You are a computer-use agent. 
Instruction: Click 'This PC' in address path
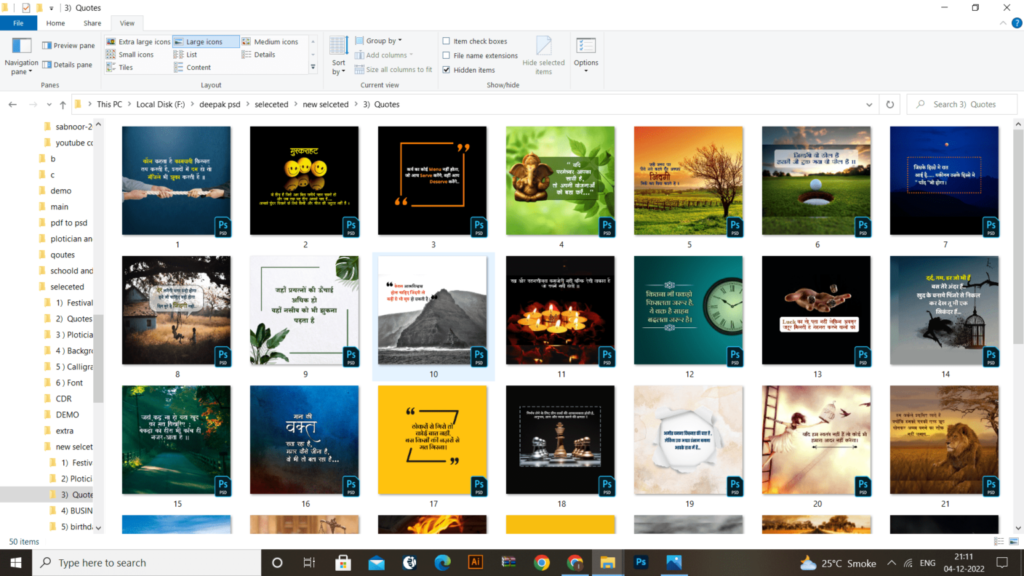click(x=109, y=104)
